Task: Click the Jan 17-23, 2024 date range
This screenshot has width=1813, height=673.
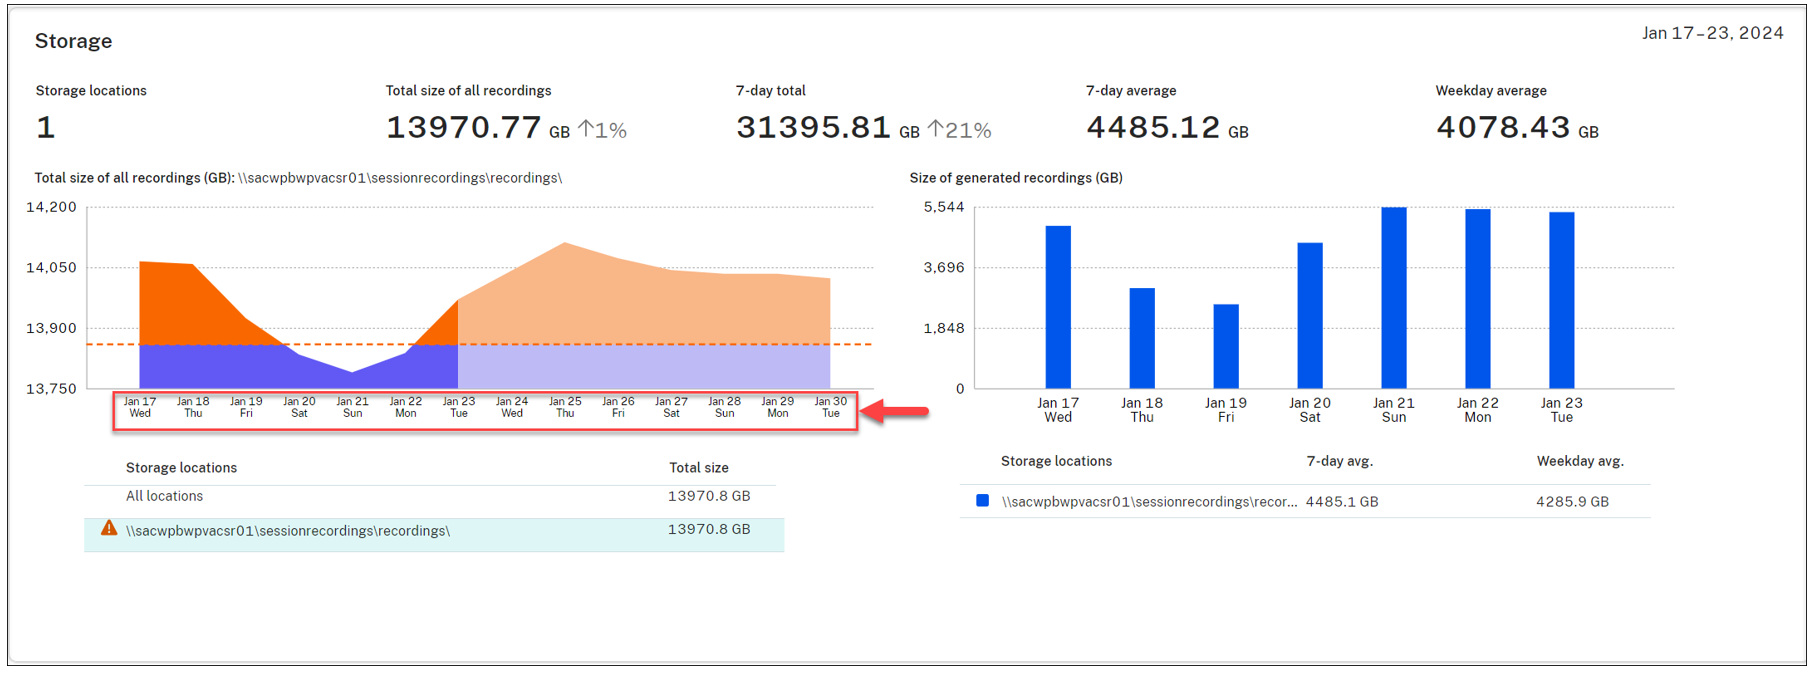Action: [x=1712, y=33]
